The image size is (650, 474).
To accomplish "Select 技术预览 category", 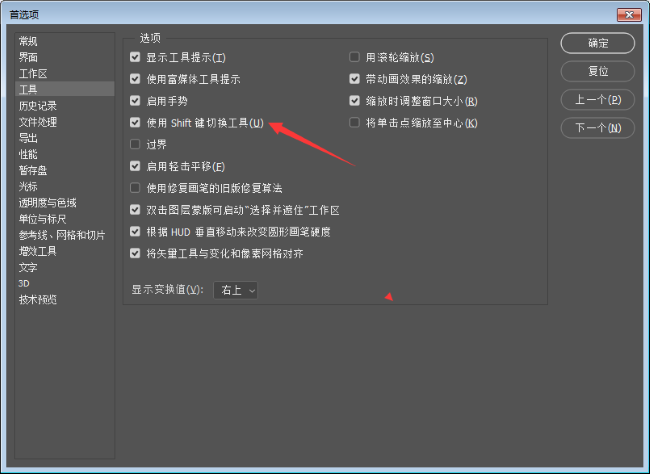I will (38, 299).
